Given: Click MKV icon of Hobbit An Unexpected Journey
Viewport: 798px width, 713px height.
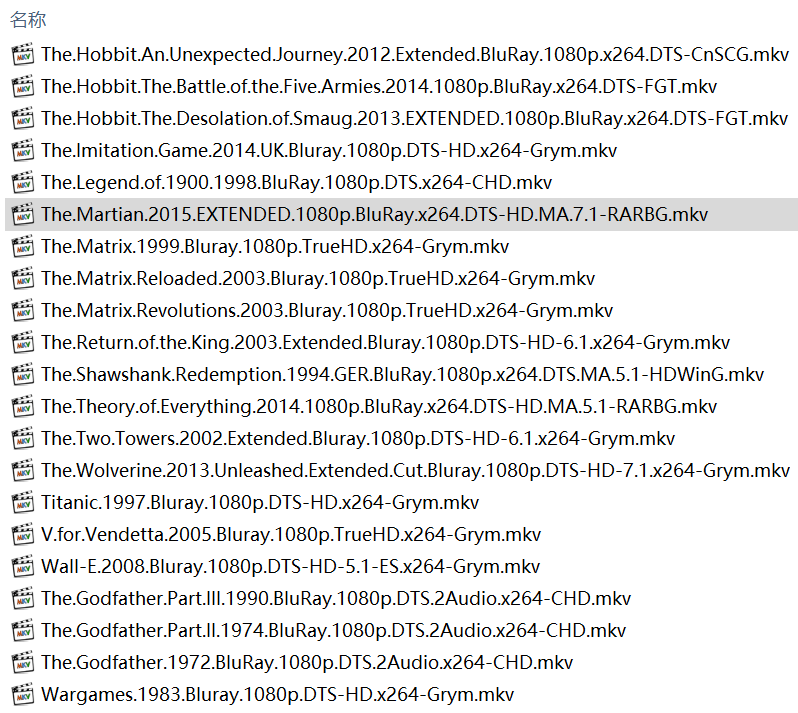Looking at the screenshot, I should (x=23, y=54).
